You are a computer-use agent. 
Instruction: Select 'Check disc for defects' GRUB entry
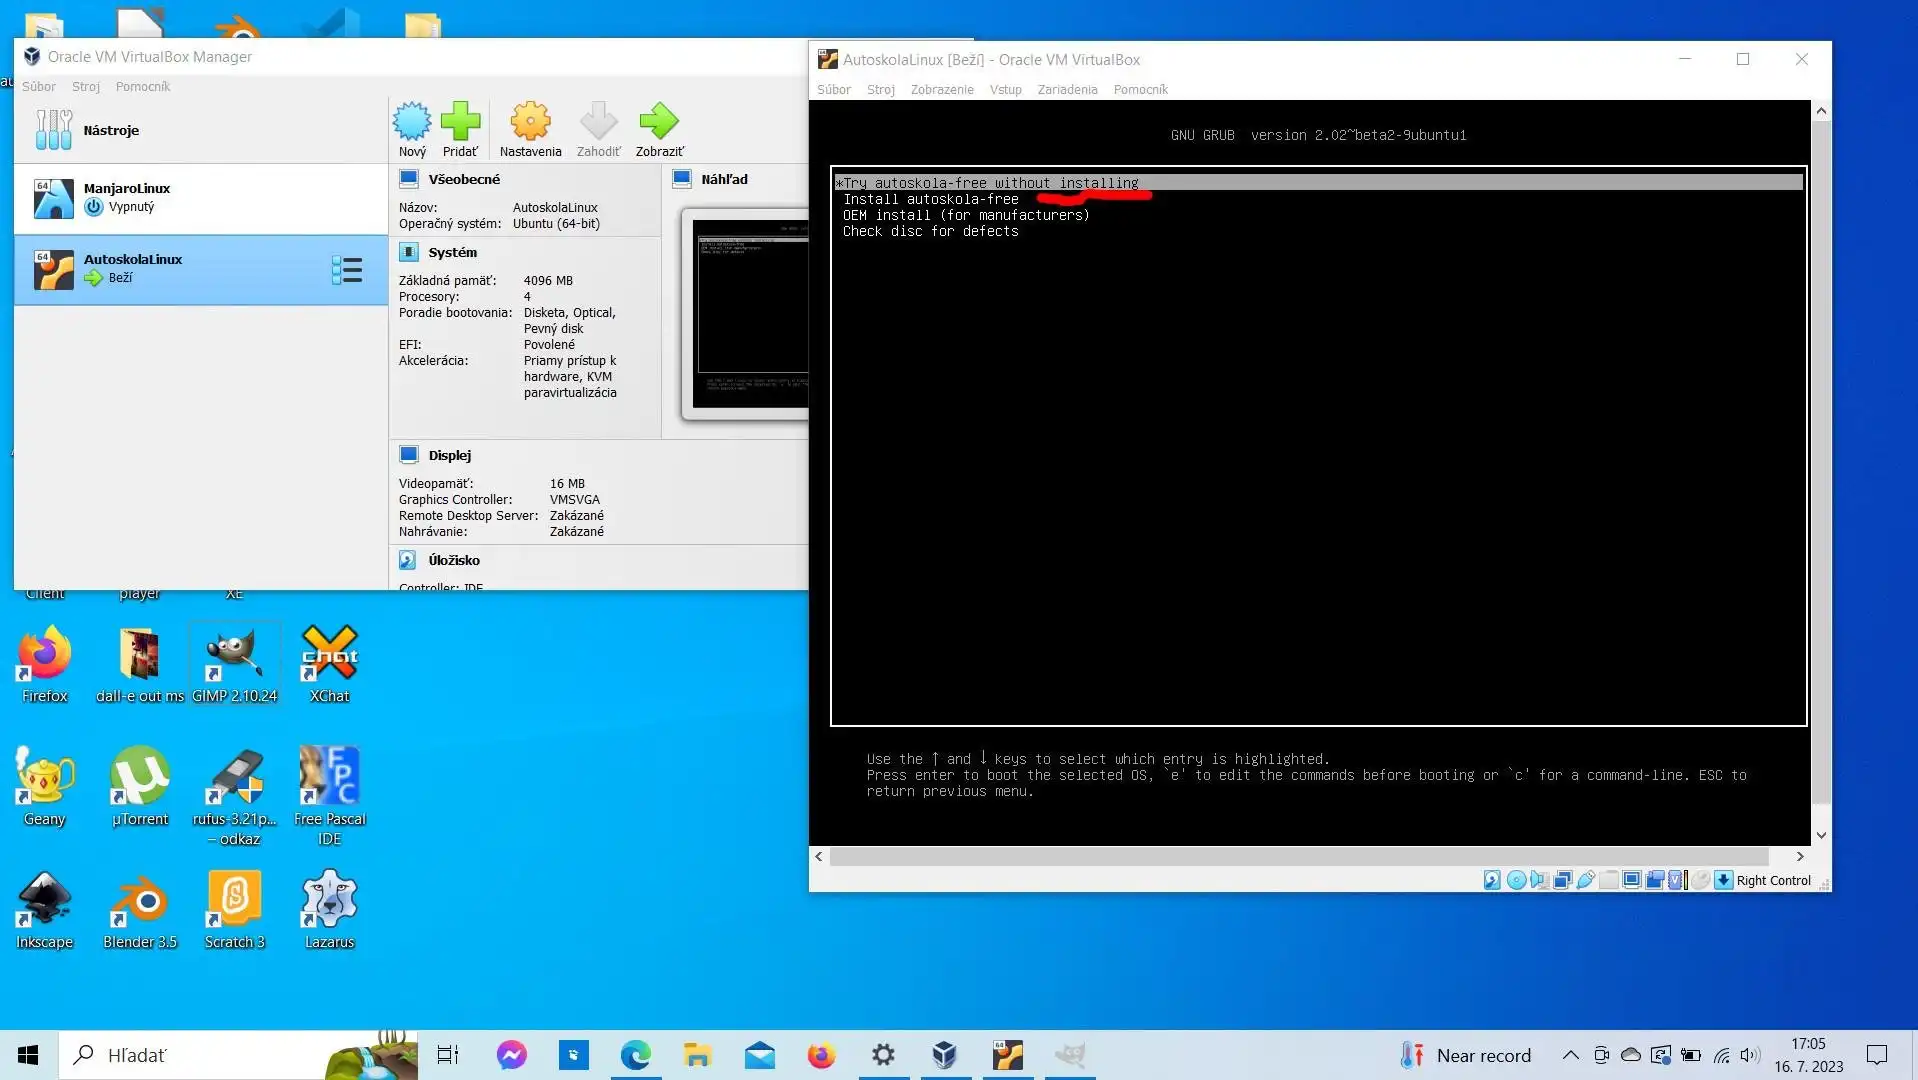coord(930,231)
